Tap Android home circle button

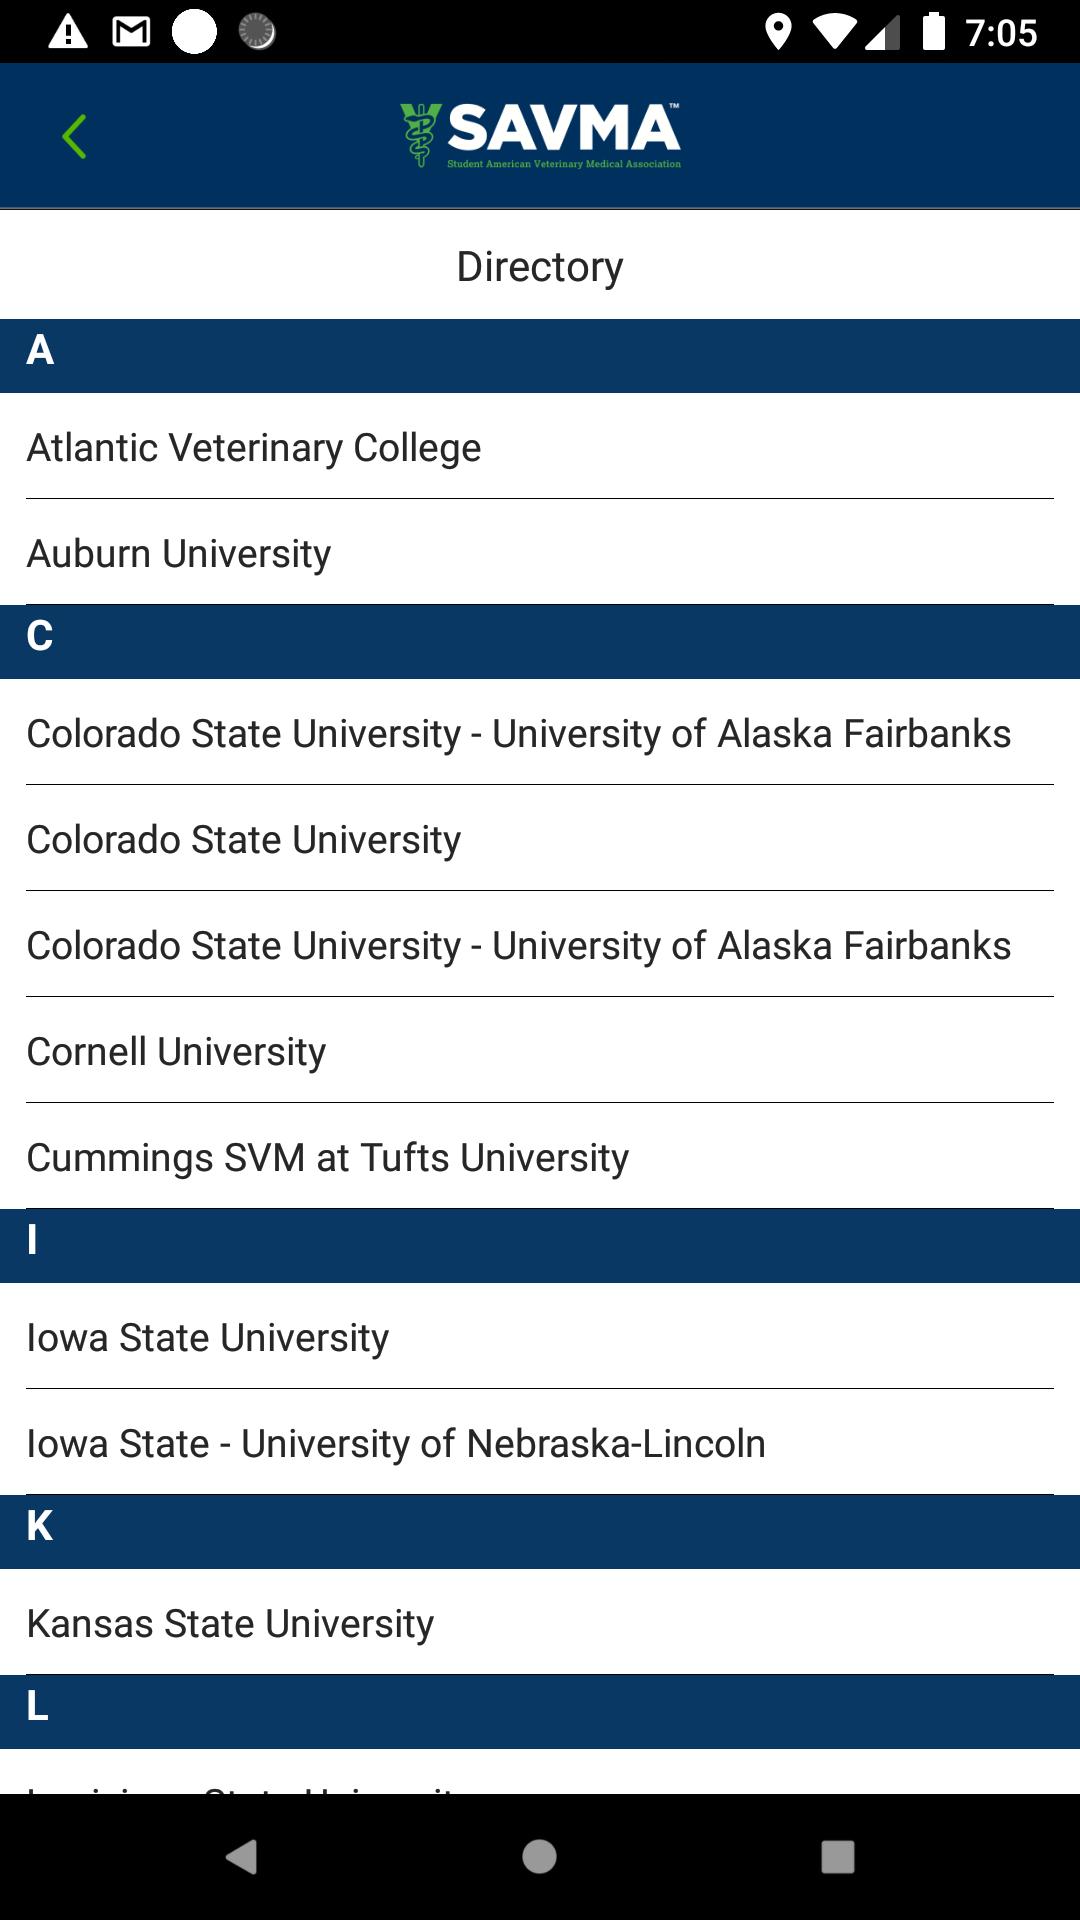click(539, 1857)
